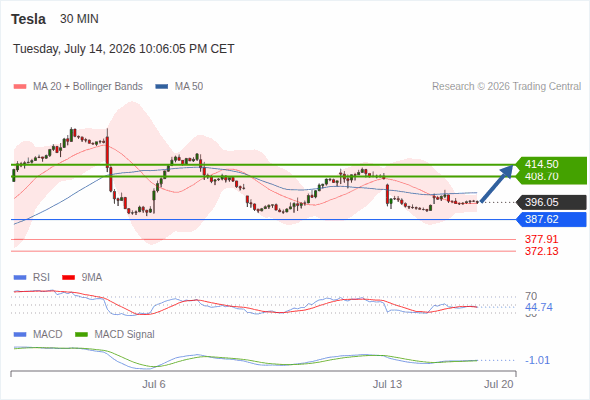Viewport: 590px width, 400px height.
Task: Click the RSI 70 level label
Action: pos(531,296)
